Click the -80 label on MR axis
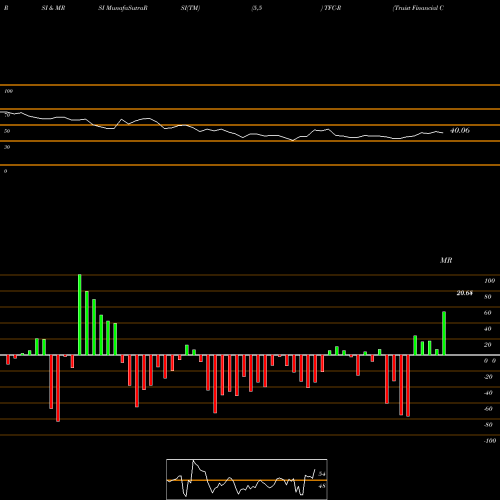The height and width of the screenshot is (500, 500). (488, 425)
